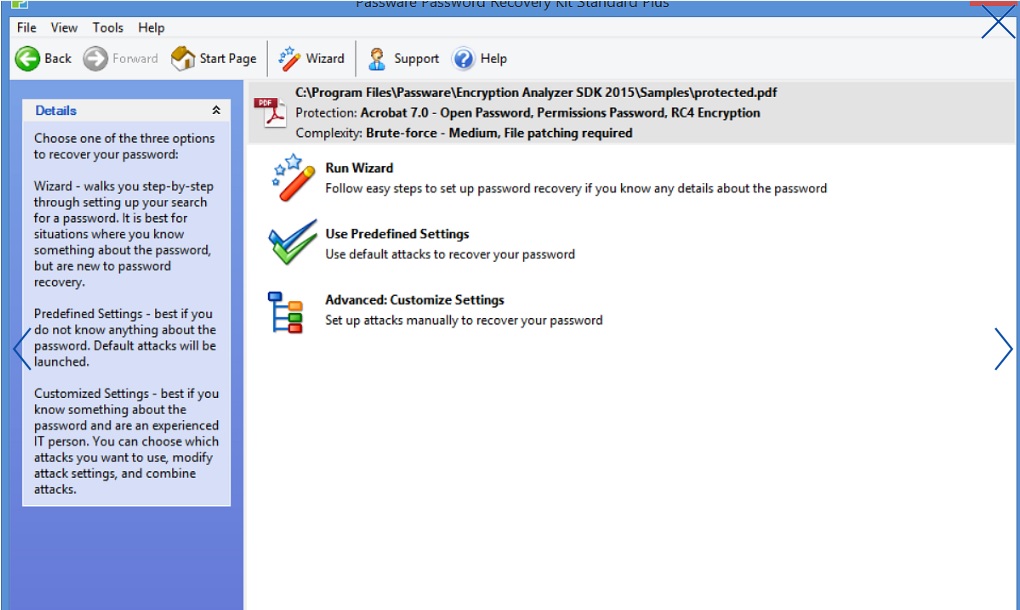
Task: Click the Support person icon
Action: point(377,59)
